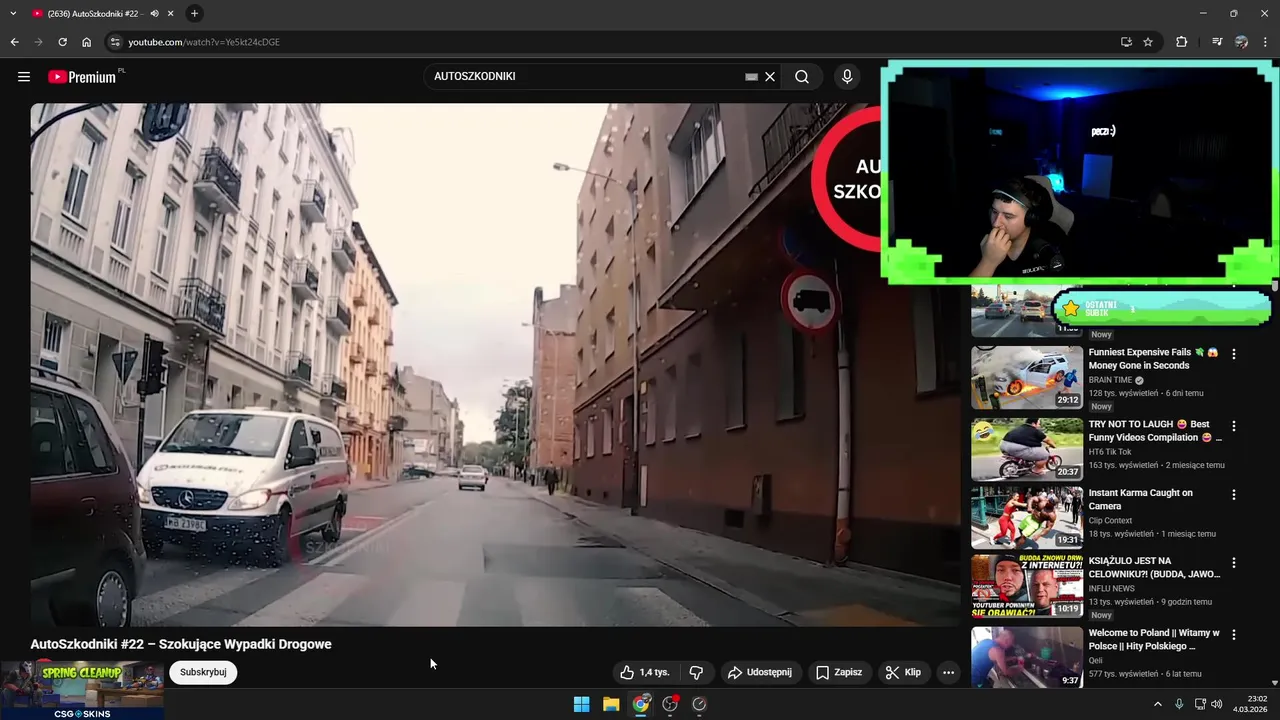Open TRY NOT TO LAUGH video thumbnail
This screenshot has height=720, width=1280.
point(1027,449)
